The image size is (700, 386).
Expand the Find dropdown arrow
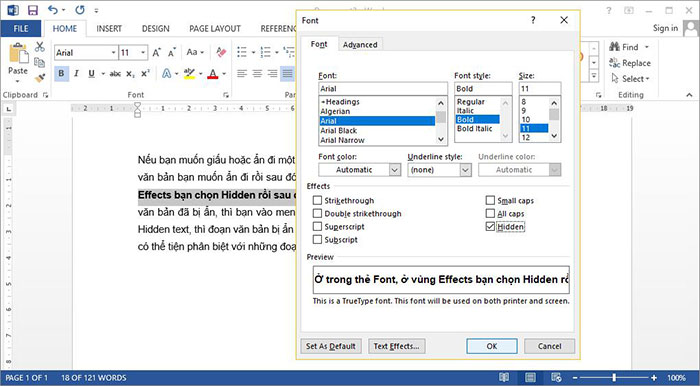(646, 47)
